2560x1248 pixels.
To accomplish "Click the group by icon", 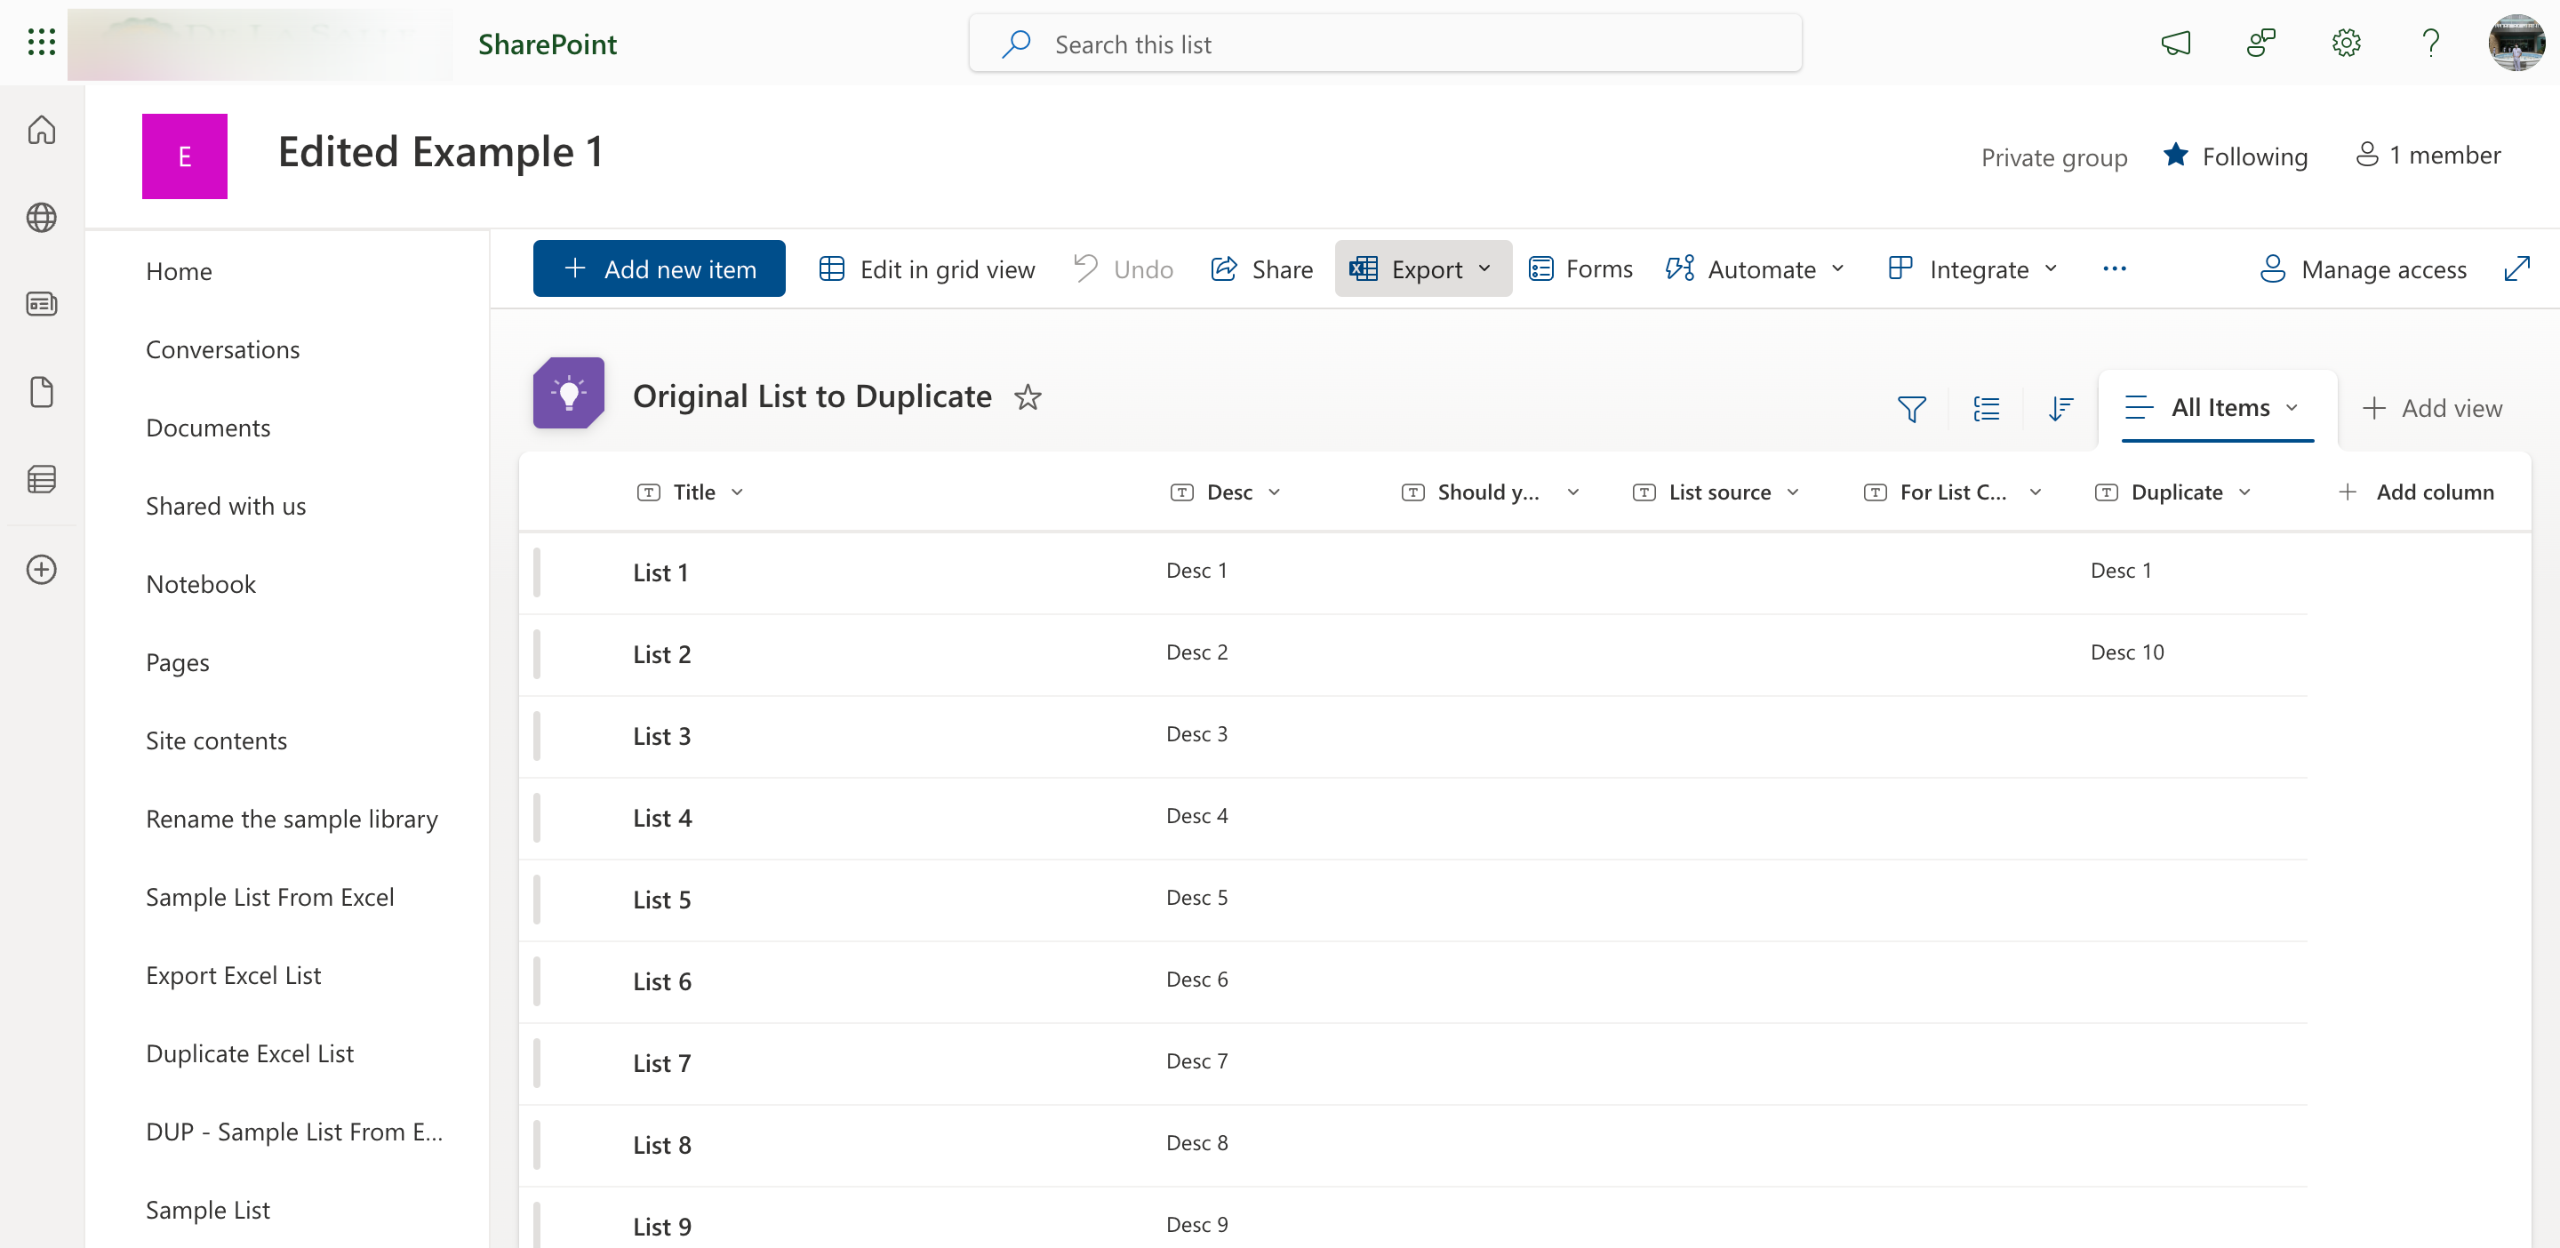I will (1986, 408).
